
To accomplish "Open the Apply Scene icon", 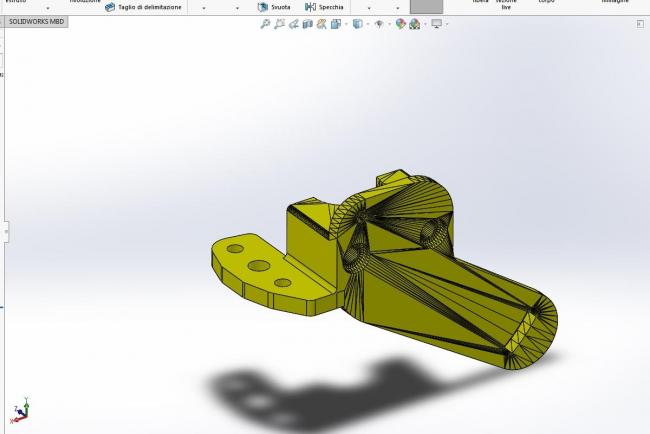I will coord(415,24).
